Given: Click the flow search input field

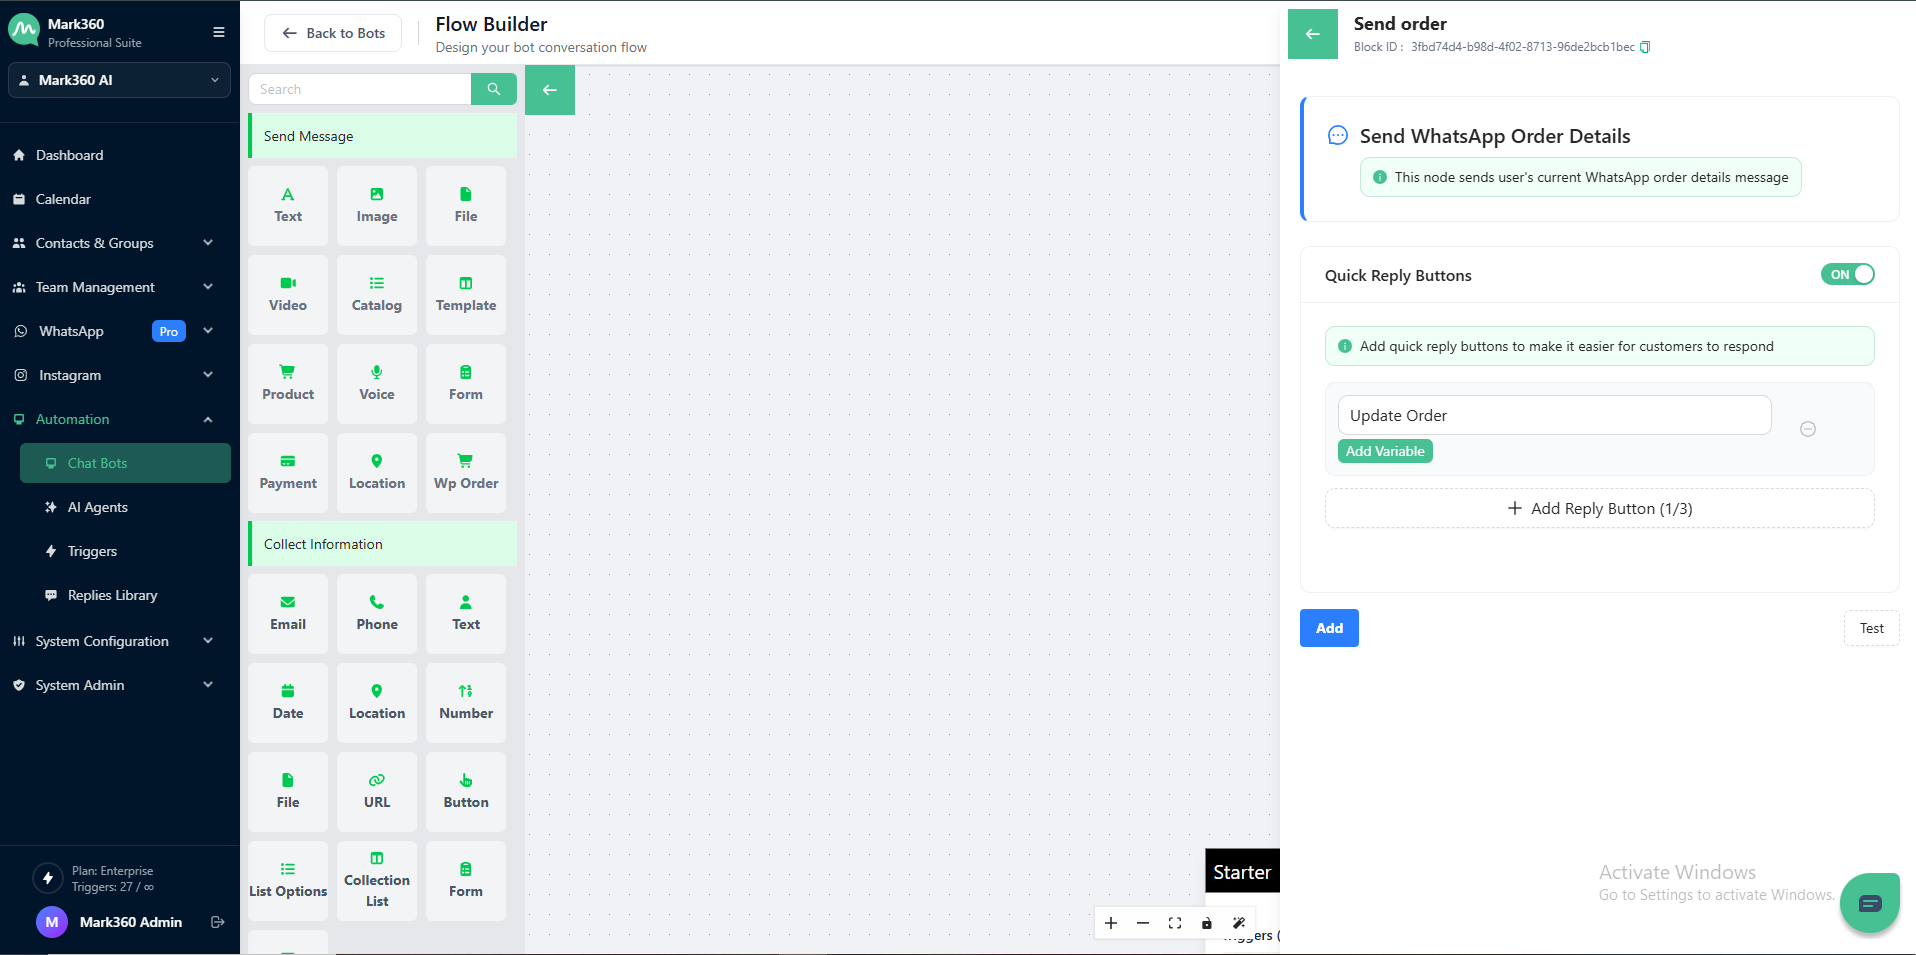Looking at the screenshot, I should 360,88.
